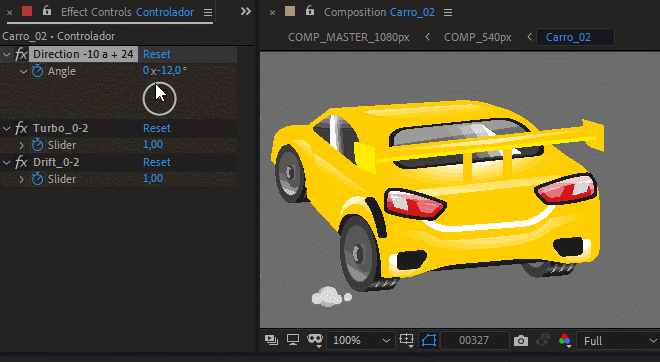Screen dimensions: 660x362
Task: Toggle the Turbo_0-2 Slider stopwatch
Action: coord(37,145)
